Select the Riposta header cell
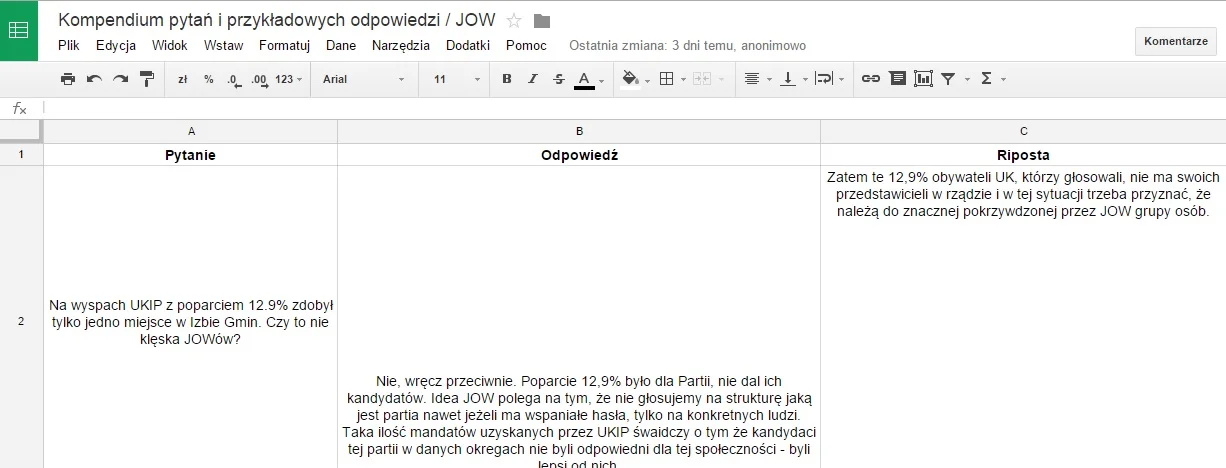 tap(1023, 155)
